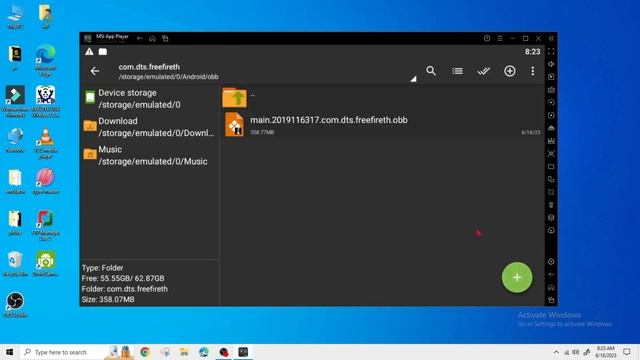Viewport: 640px width, 360px height.
Task: Select all files with double-check icon
Action: 484,71
